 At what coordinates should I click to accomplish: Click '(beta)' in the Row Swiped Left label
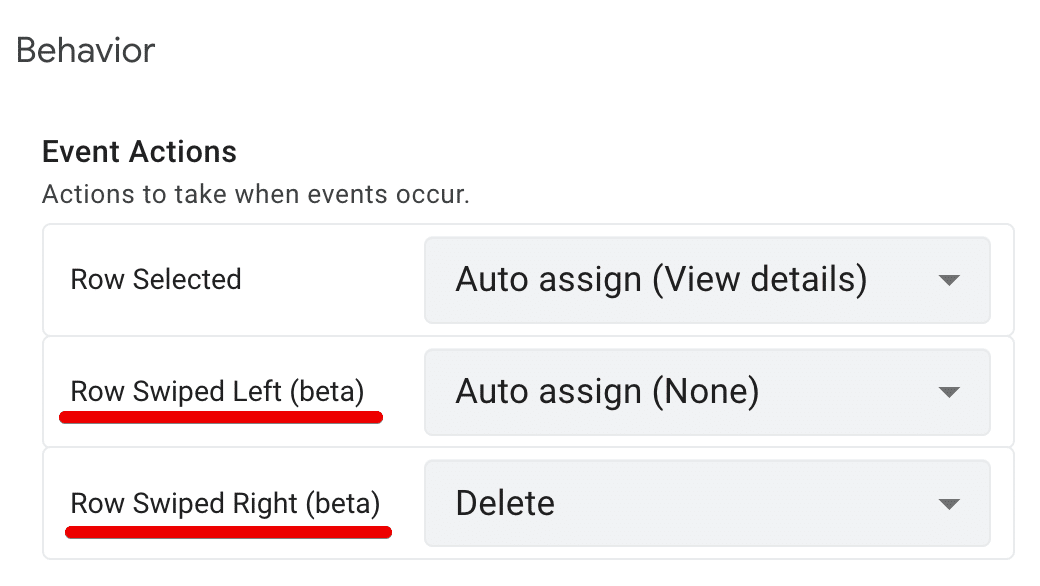coord(326,391)
